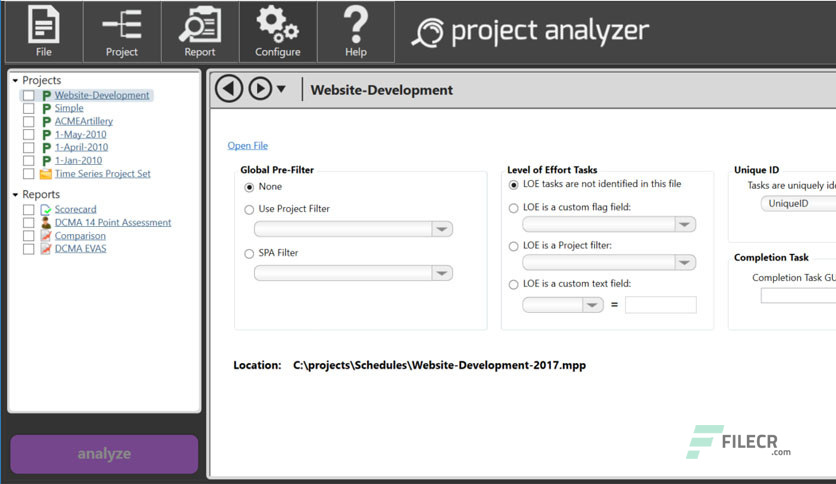Viewport: 836px width, 484px height.
Task: Check the Website-Development project checkbox
Action: click(29, 95)
